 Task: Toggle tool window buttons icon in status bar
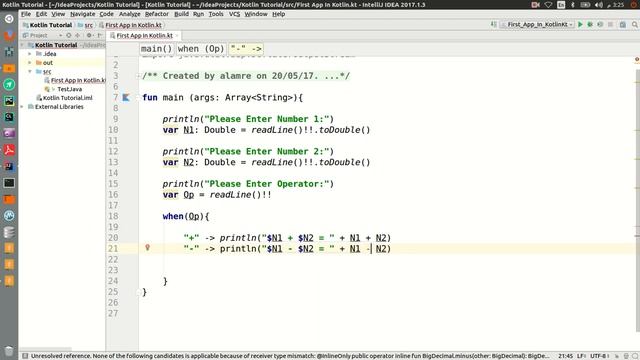(25, 356)
